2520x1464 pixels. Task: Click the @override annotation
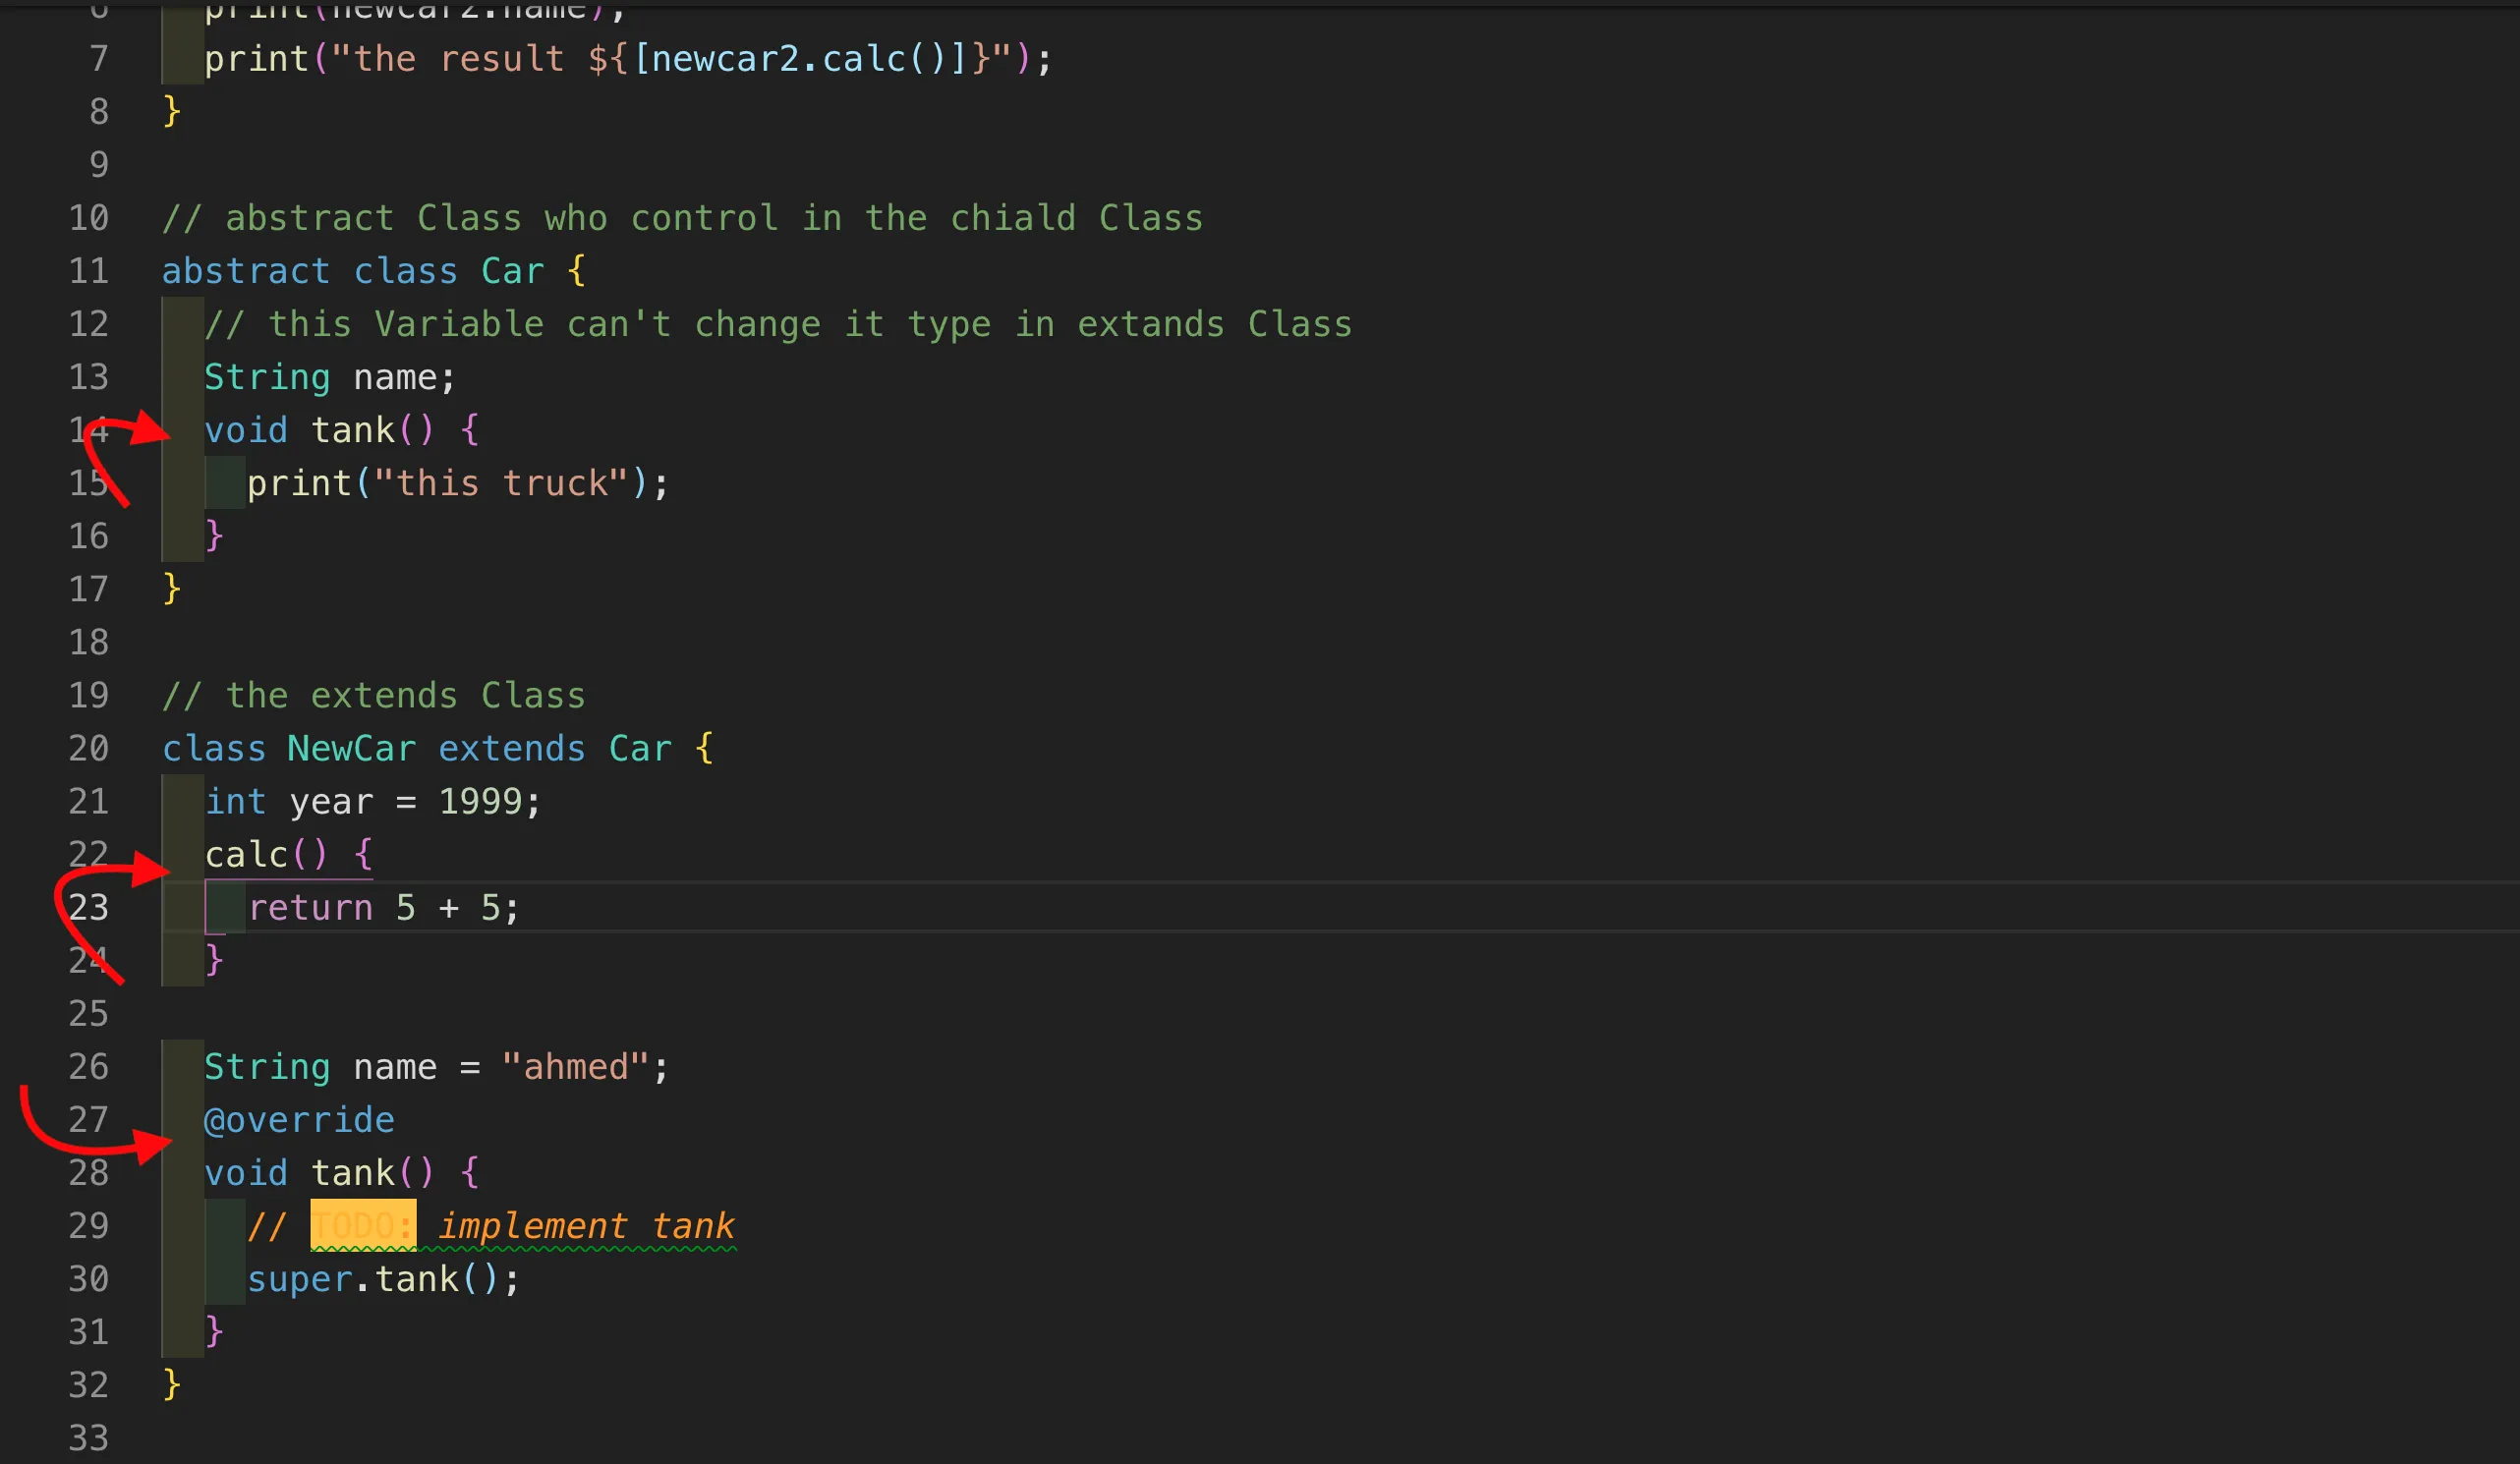(x=299, y=1119)
